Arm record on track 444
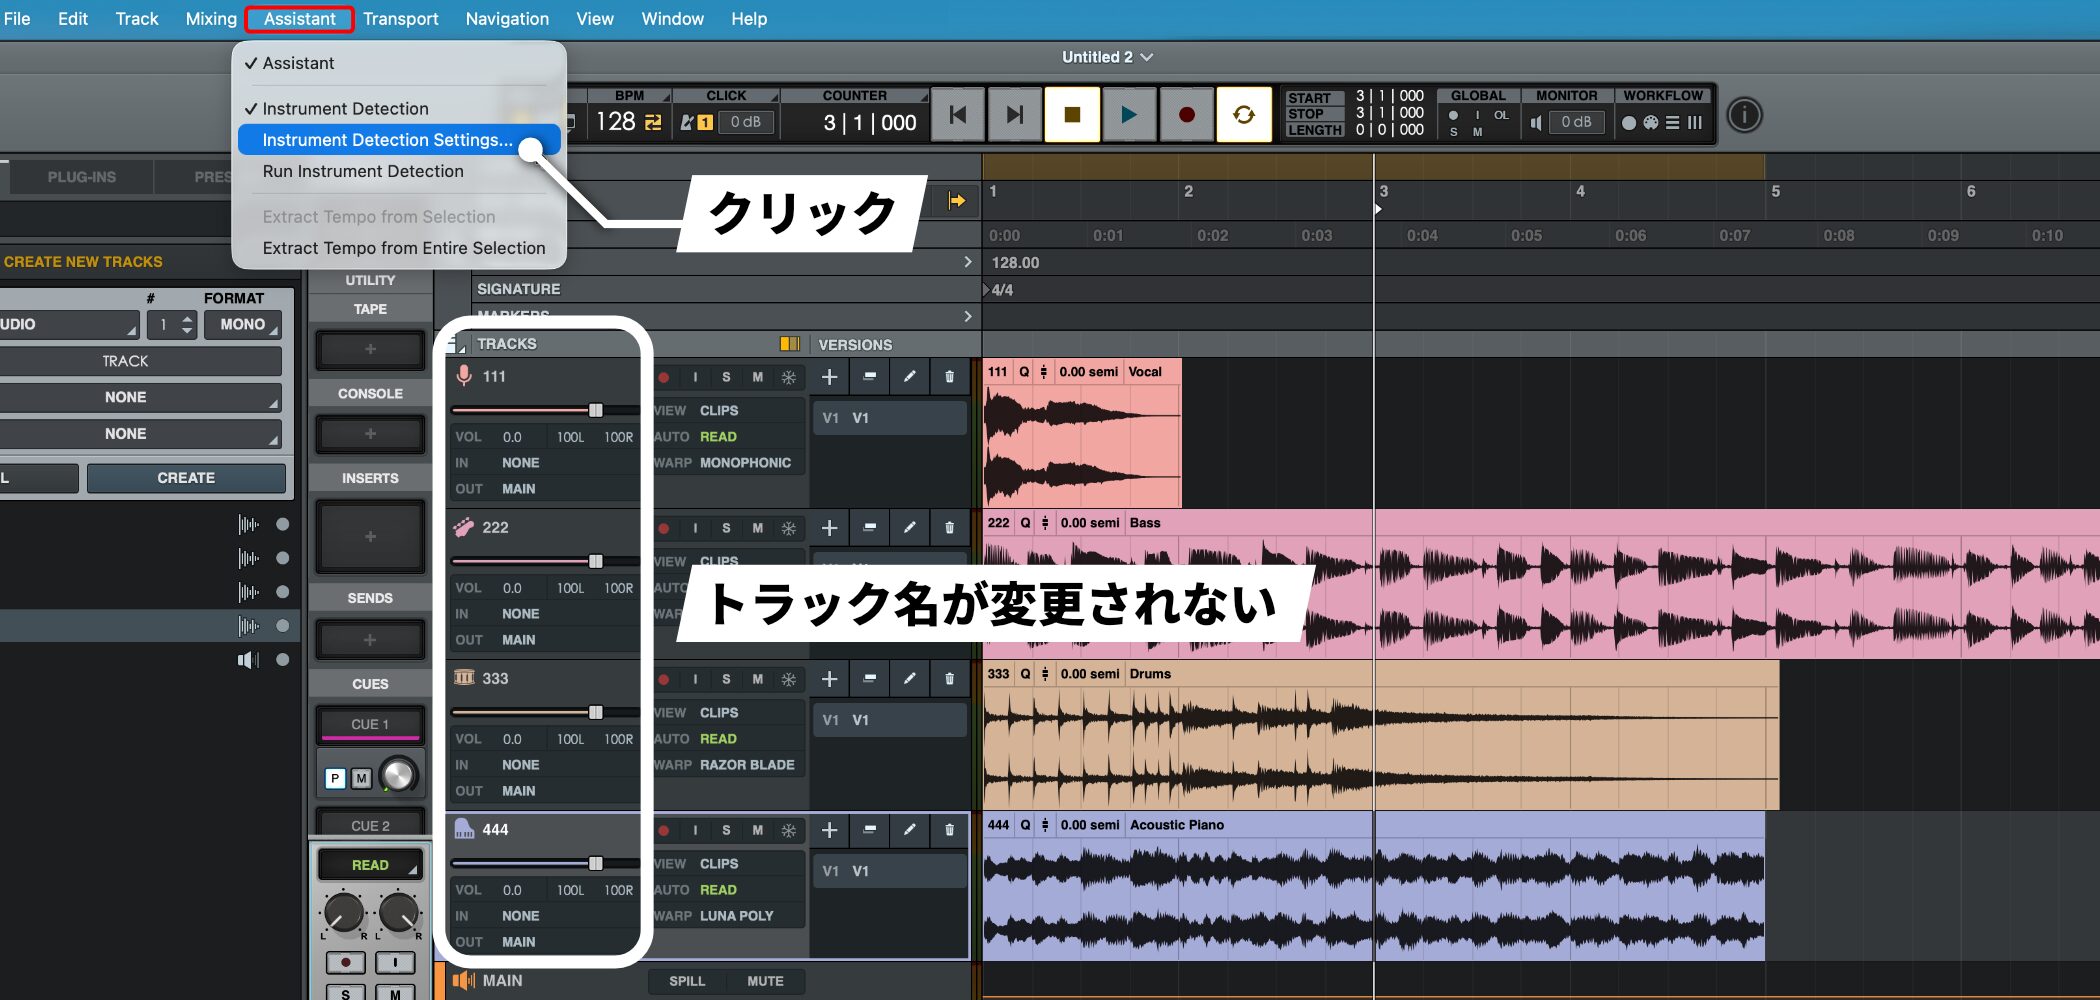This screenshot has width=2100, height=1000. coord(664,830)
